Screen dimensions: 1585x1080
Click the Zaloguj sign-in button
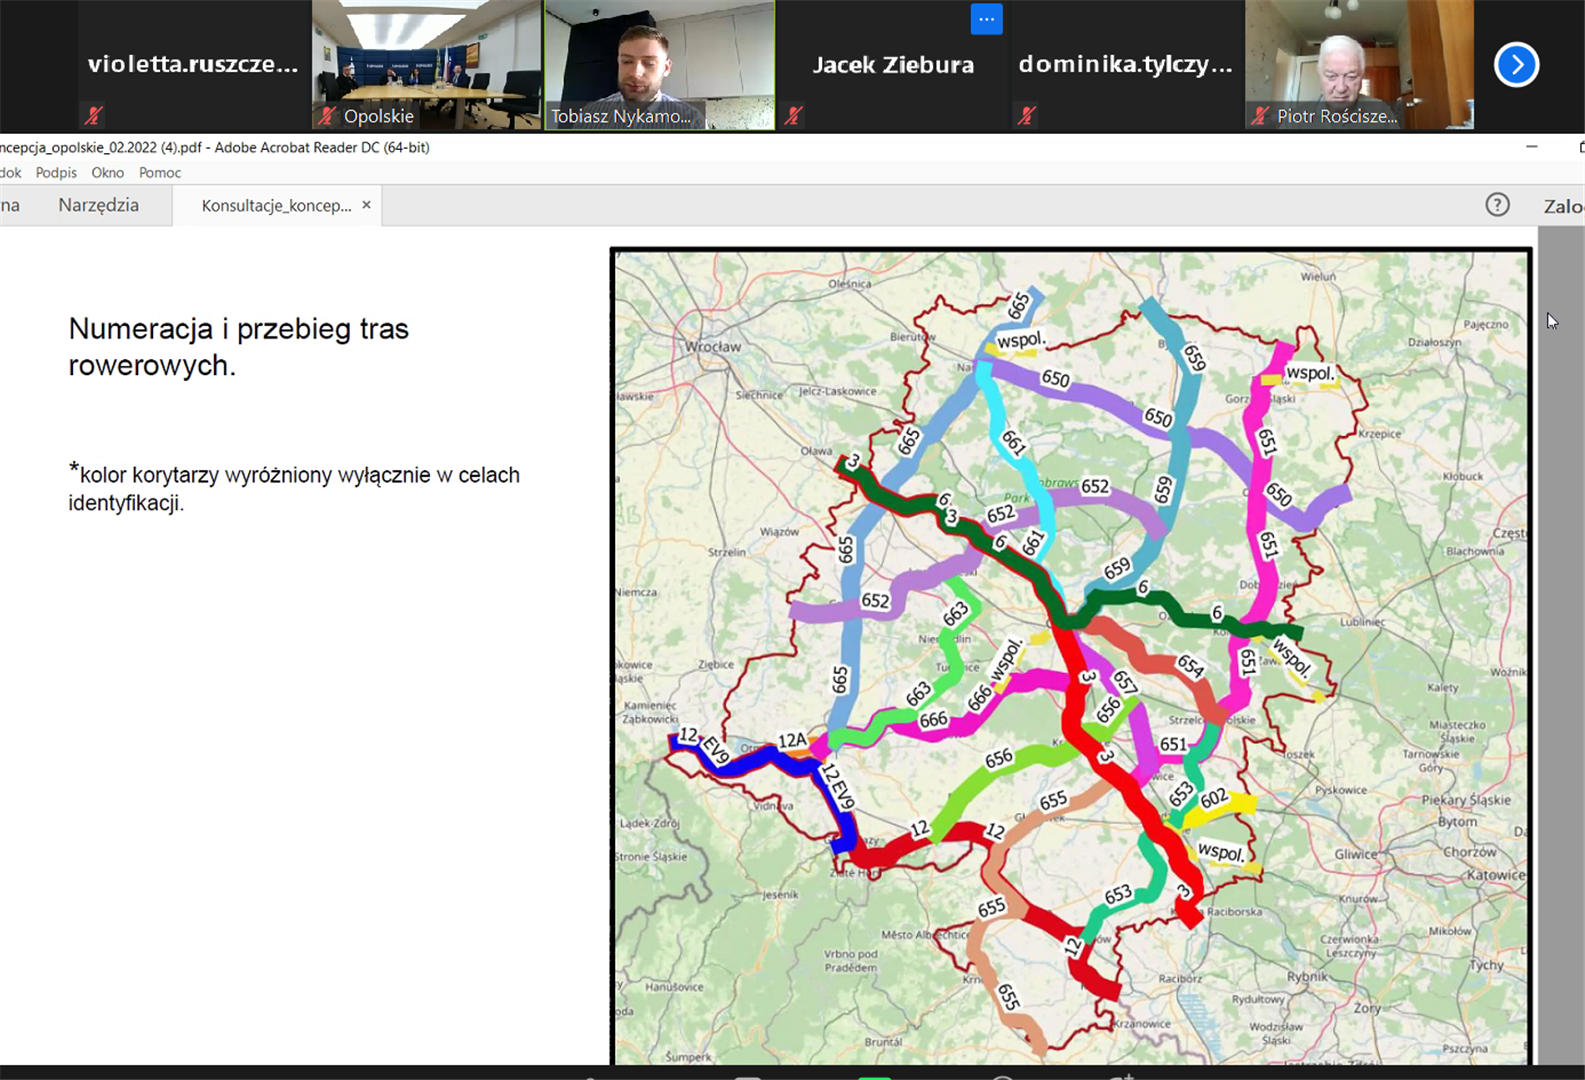[x=1562, y=206]
